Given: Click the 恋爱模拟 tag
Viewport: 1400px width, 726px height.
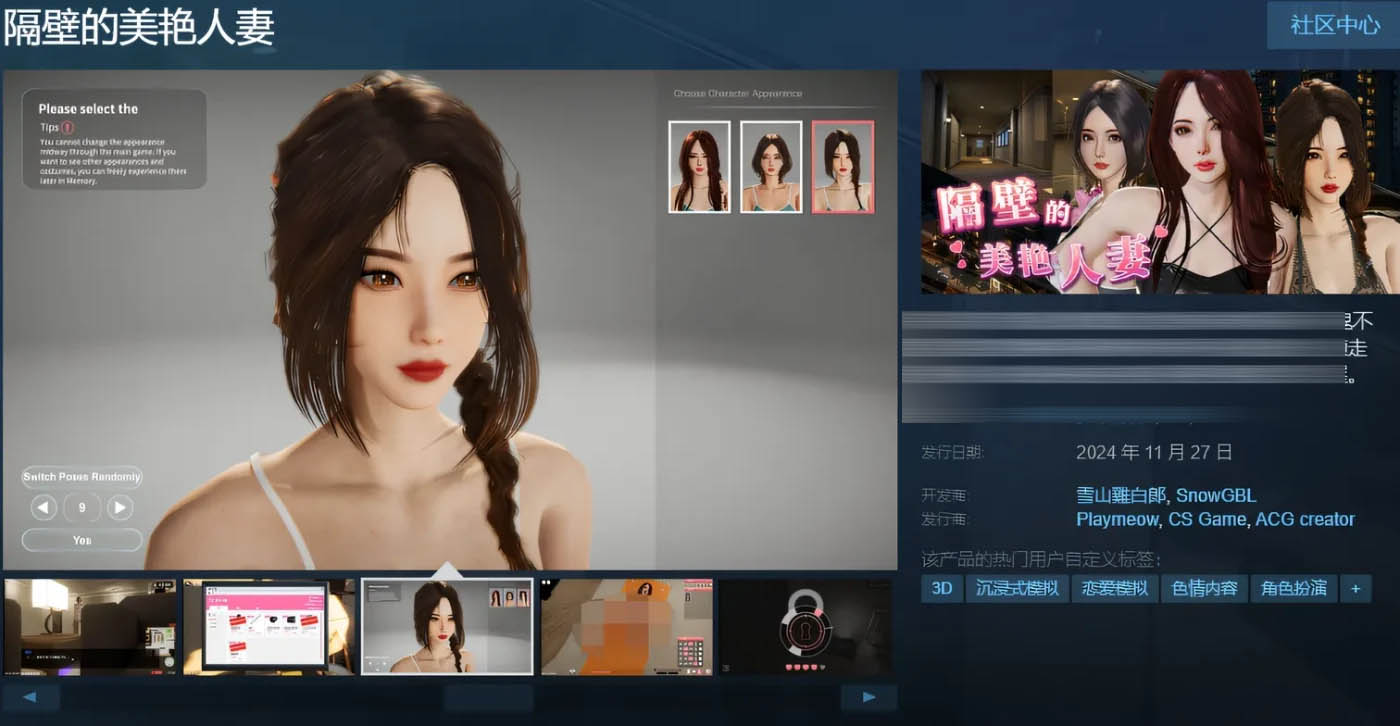Looking at the screenshot, I should [1114, 588].
